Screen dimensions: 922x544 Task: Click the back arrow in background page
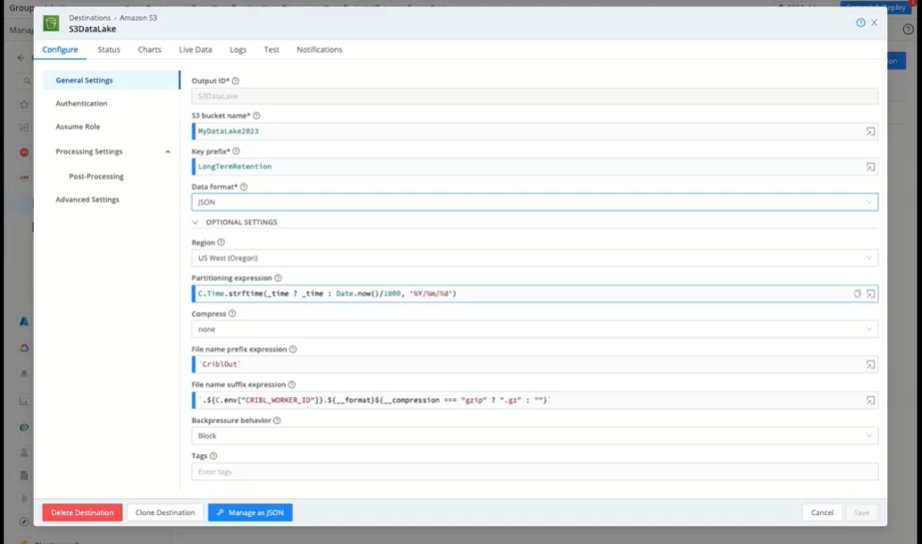pyautogui.click(x=21, y=58)
